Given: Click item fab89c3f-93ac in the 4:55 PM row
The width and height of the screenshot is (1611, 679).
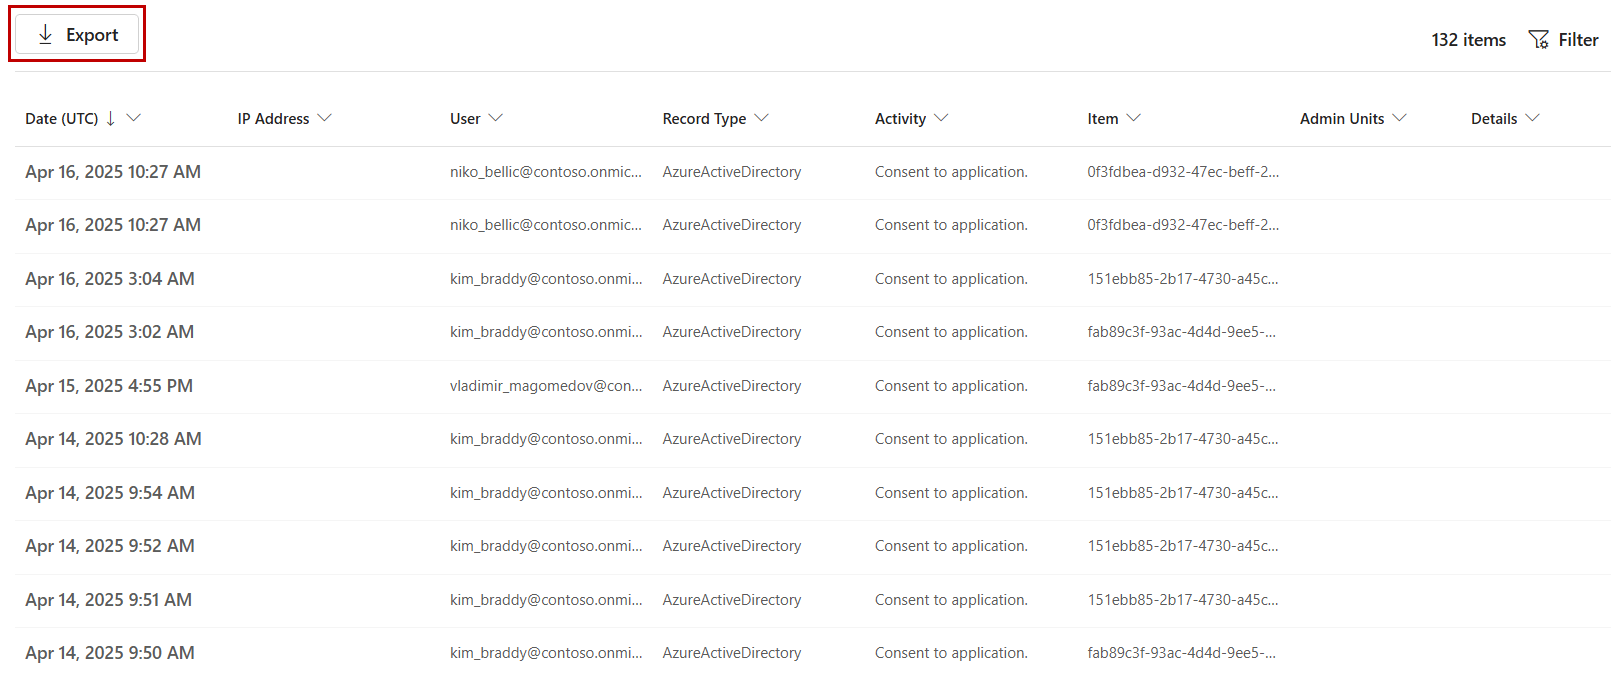Looking at the screenshot, I should (1182, 386).
